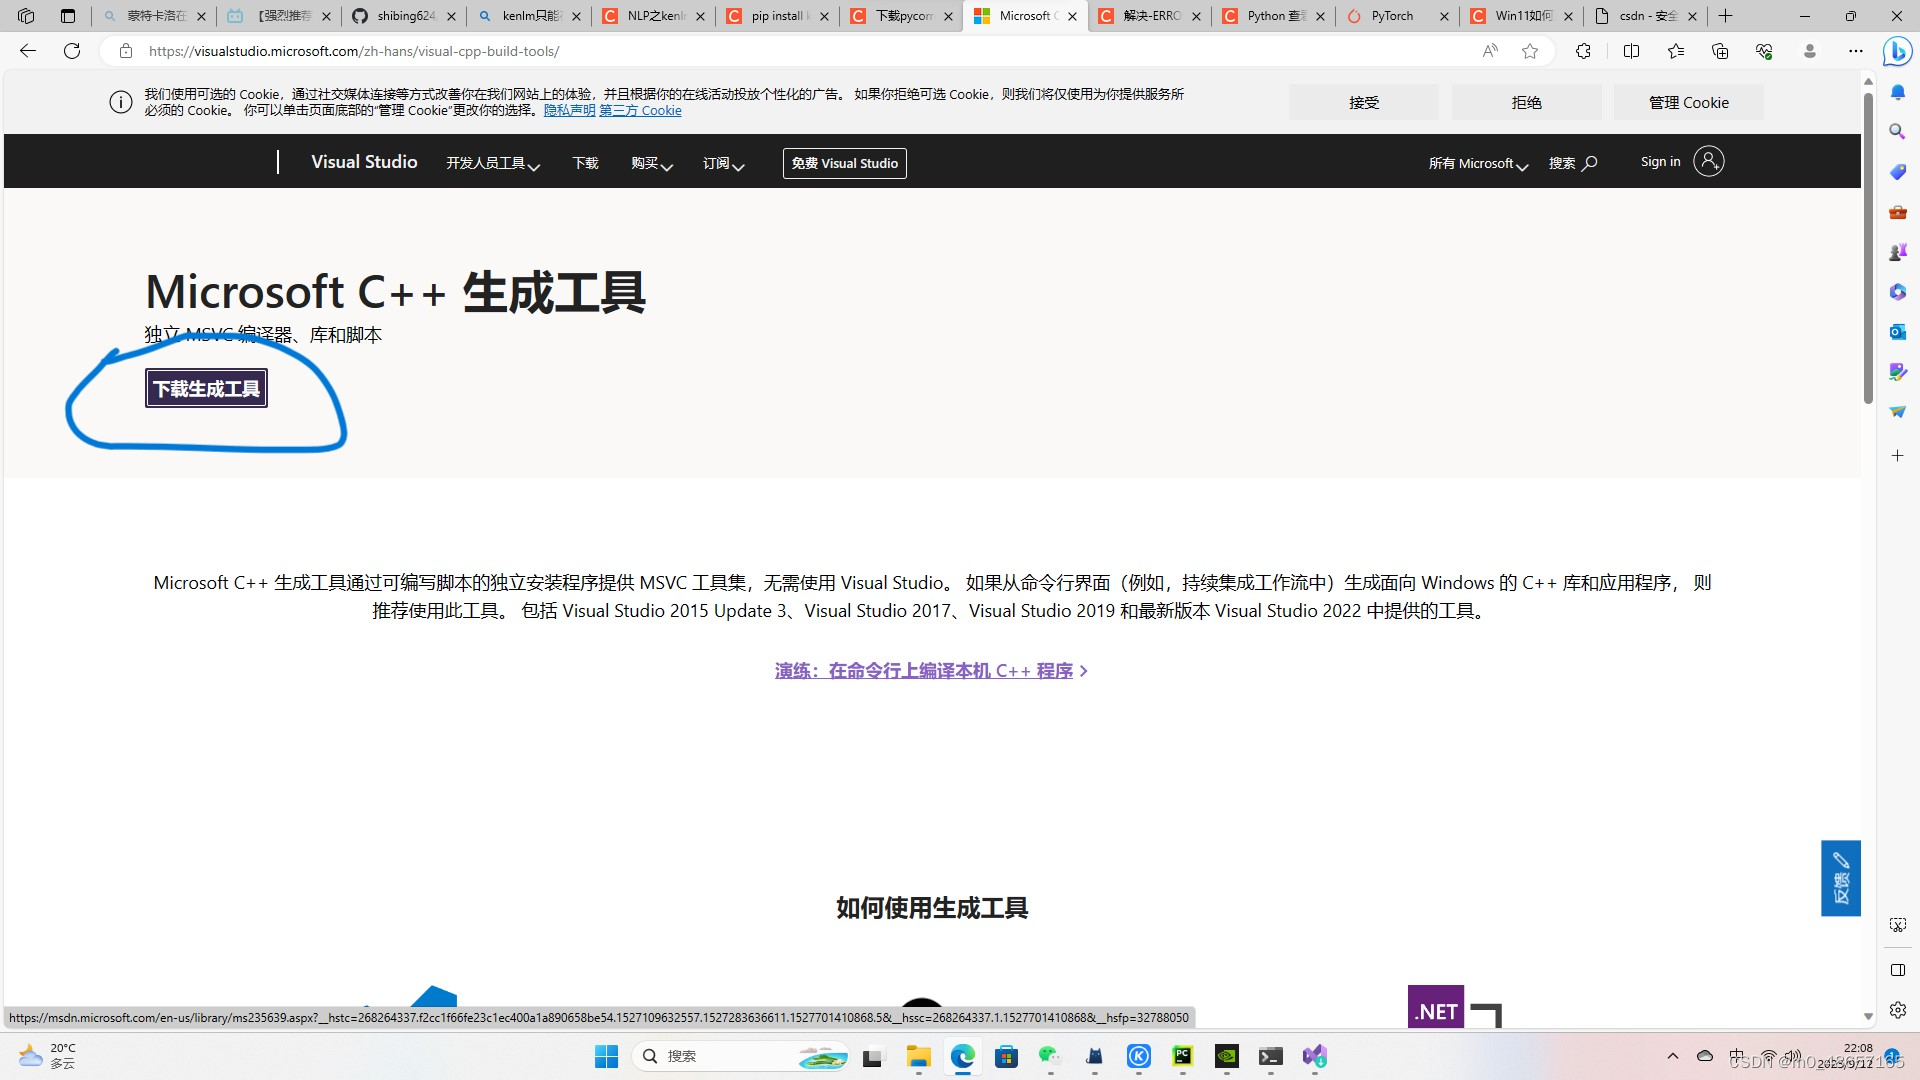Accept cookies with the 接受 button

point(1363,102)
